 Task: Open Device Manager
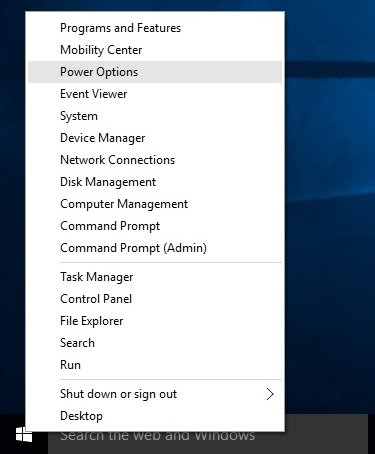[x=155, y=138]
